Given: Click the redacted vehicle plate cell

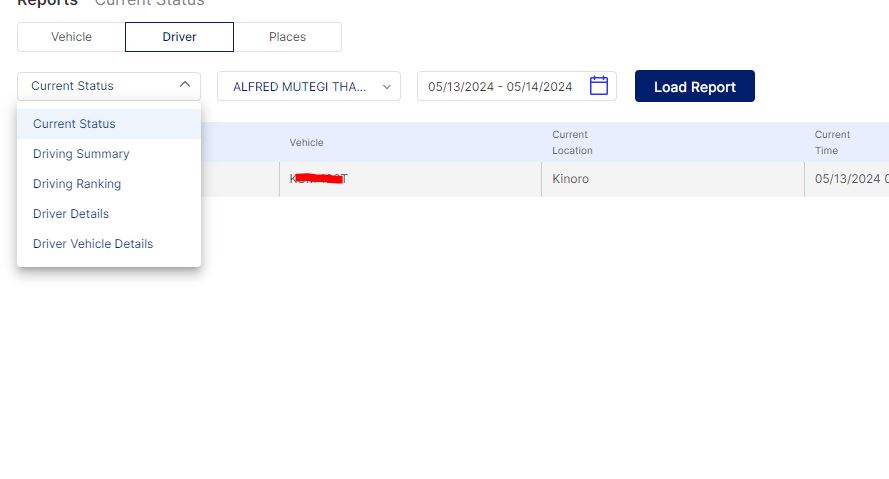Looking at the screenshot, I should (318, 179).
